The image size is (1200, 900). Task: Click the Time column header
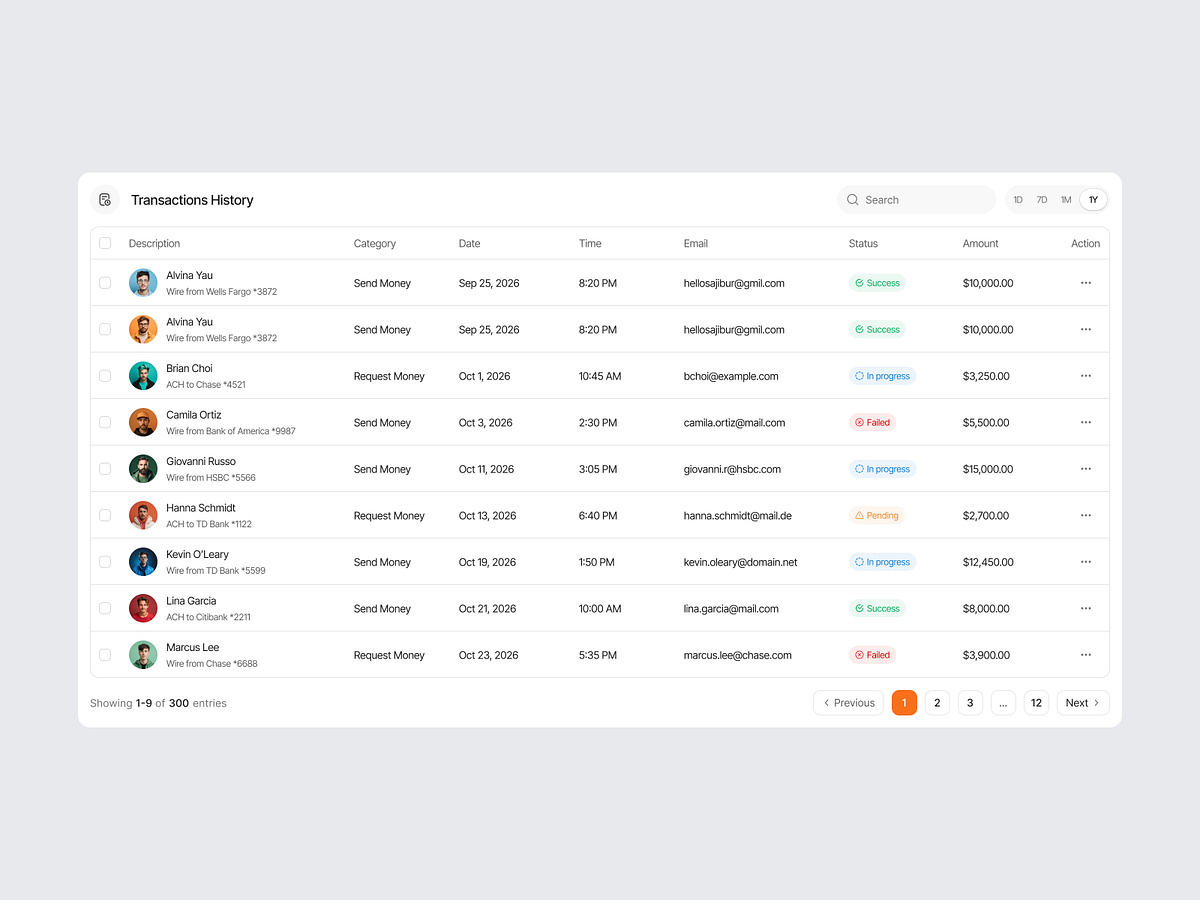click(x=590, y=243)
